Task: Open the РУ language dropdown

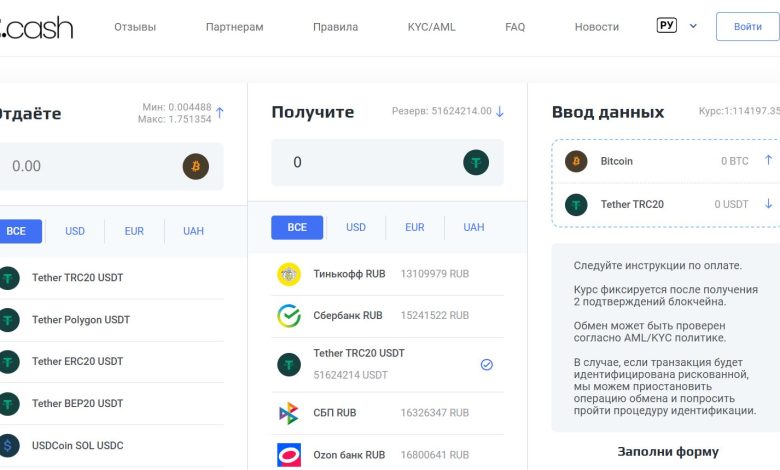Action: point(677,26)
